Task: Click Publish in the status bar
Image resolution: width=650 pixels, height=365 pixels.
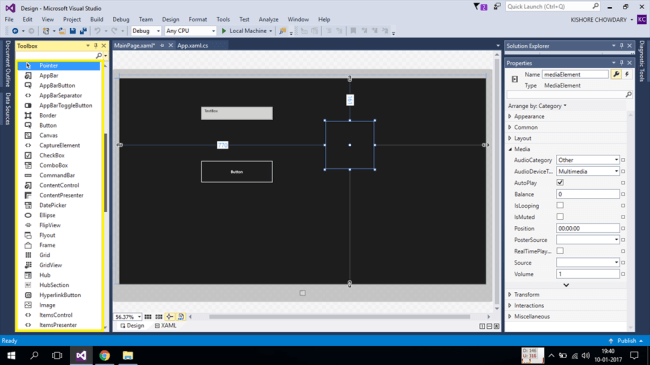Action: pyautogui.click(x=626, y=341)
